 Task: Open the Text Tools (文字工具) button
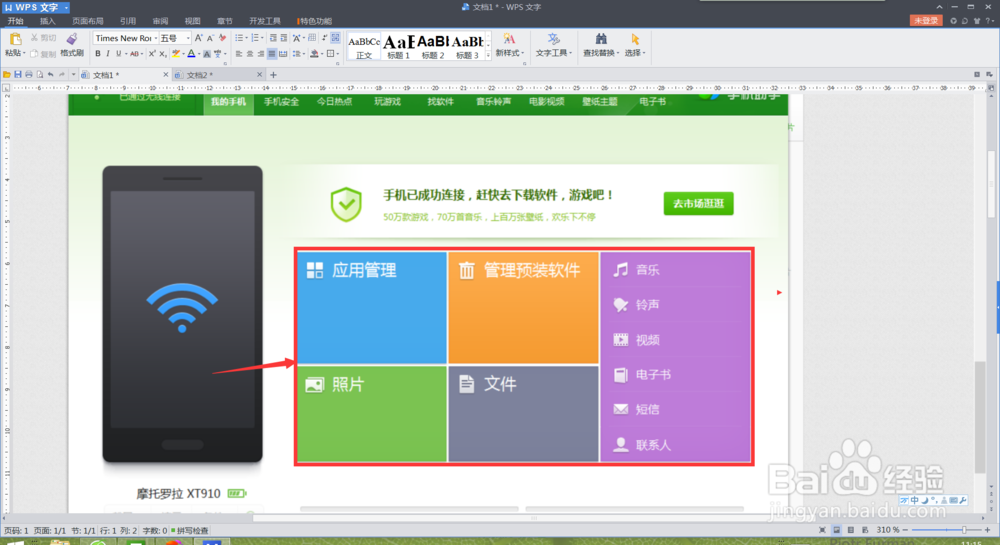coord(554,45)
